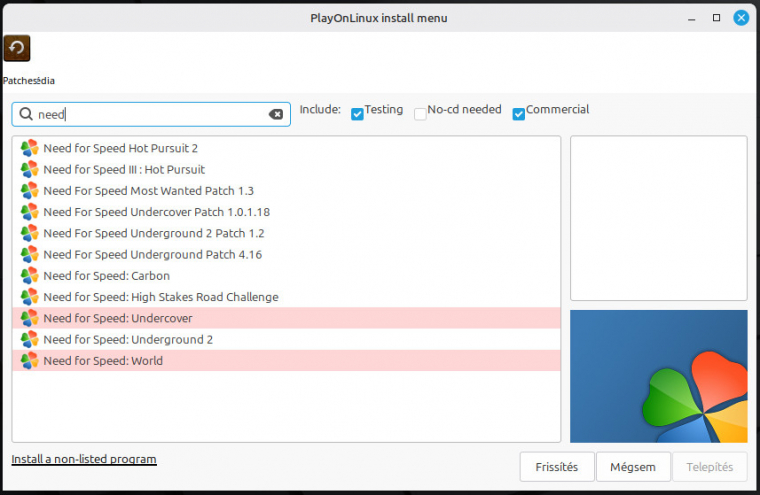Image resolution: width=760 pixels, height=495 pixels.
Task: Click the icon beside Need For Speed Most Wanted Patch
Action: click(29, 190)
